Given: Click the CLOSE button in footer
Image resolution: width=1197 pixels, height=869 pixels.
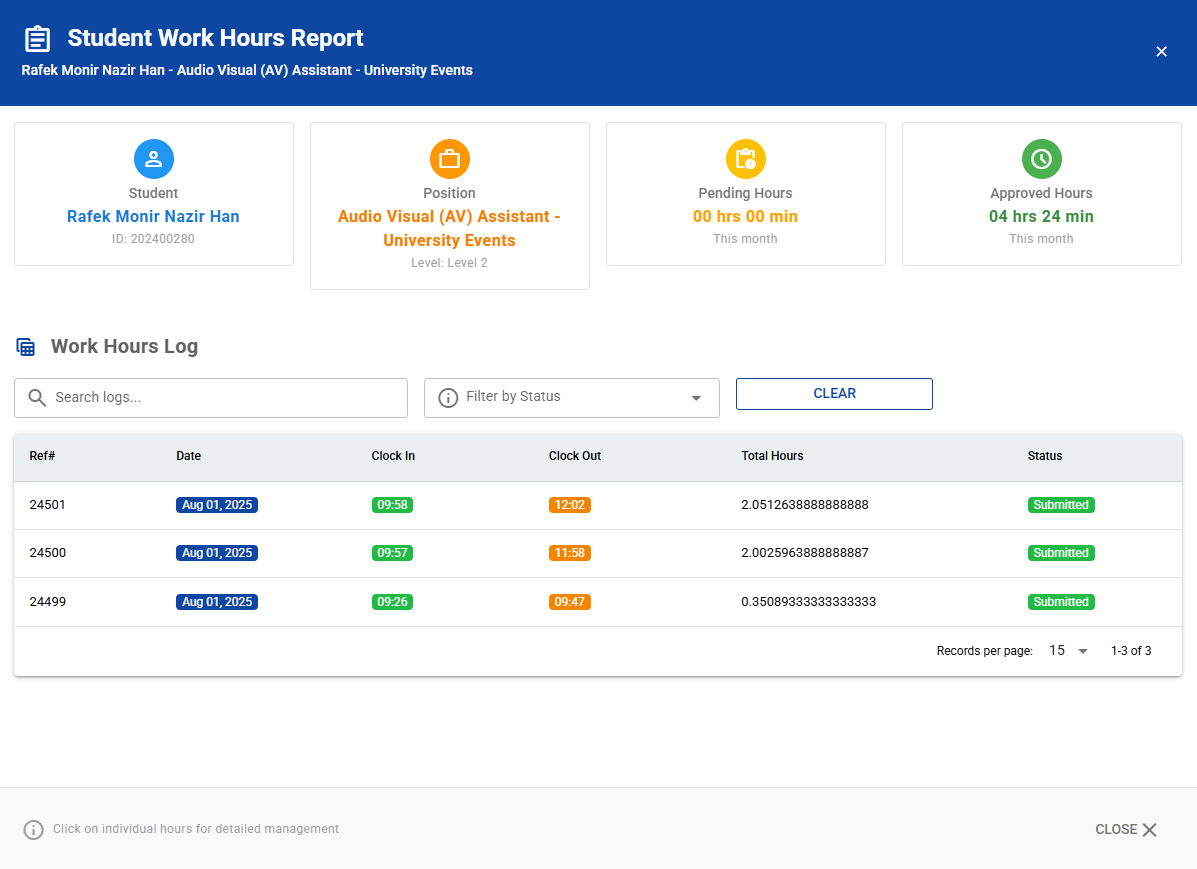Looking at the screenshot, I should 1125,829.
